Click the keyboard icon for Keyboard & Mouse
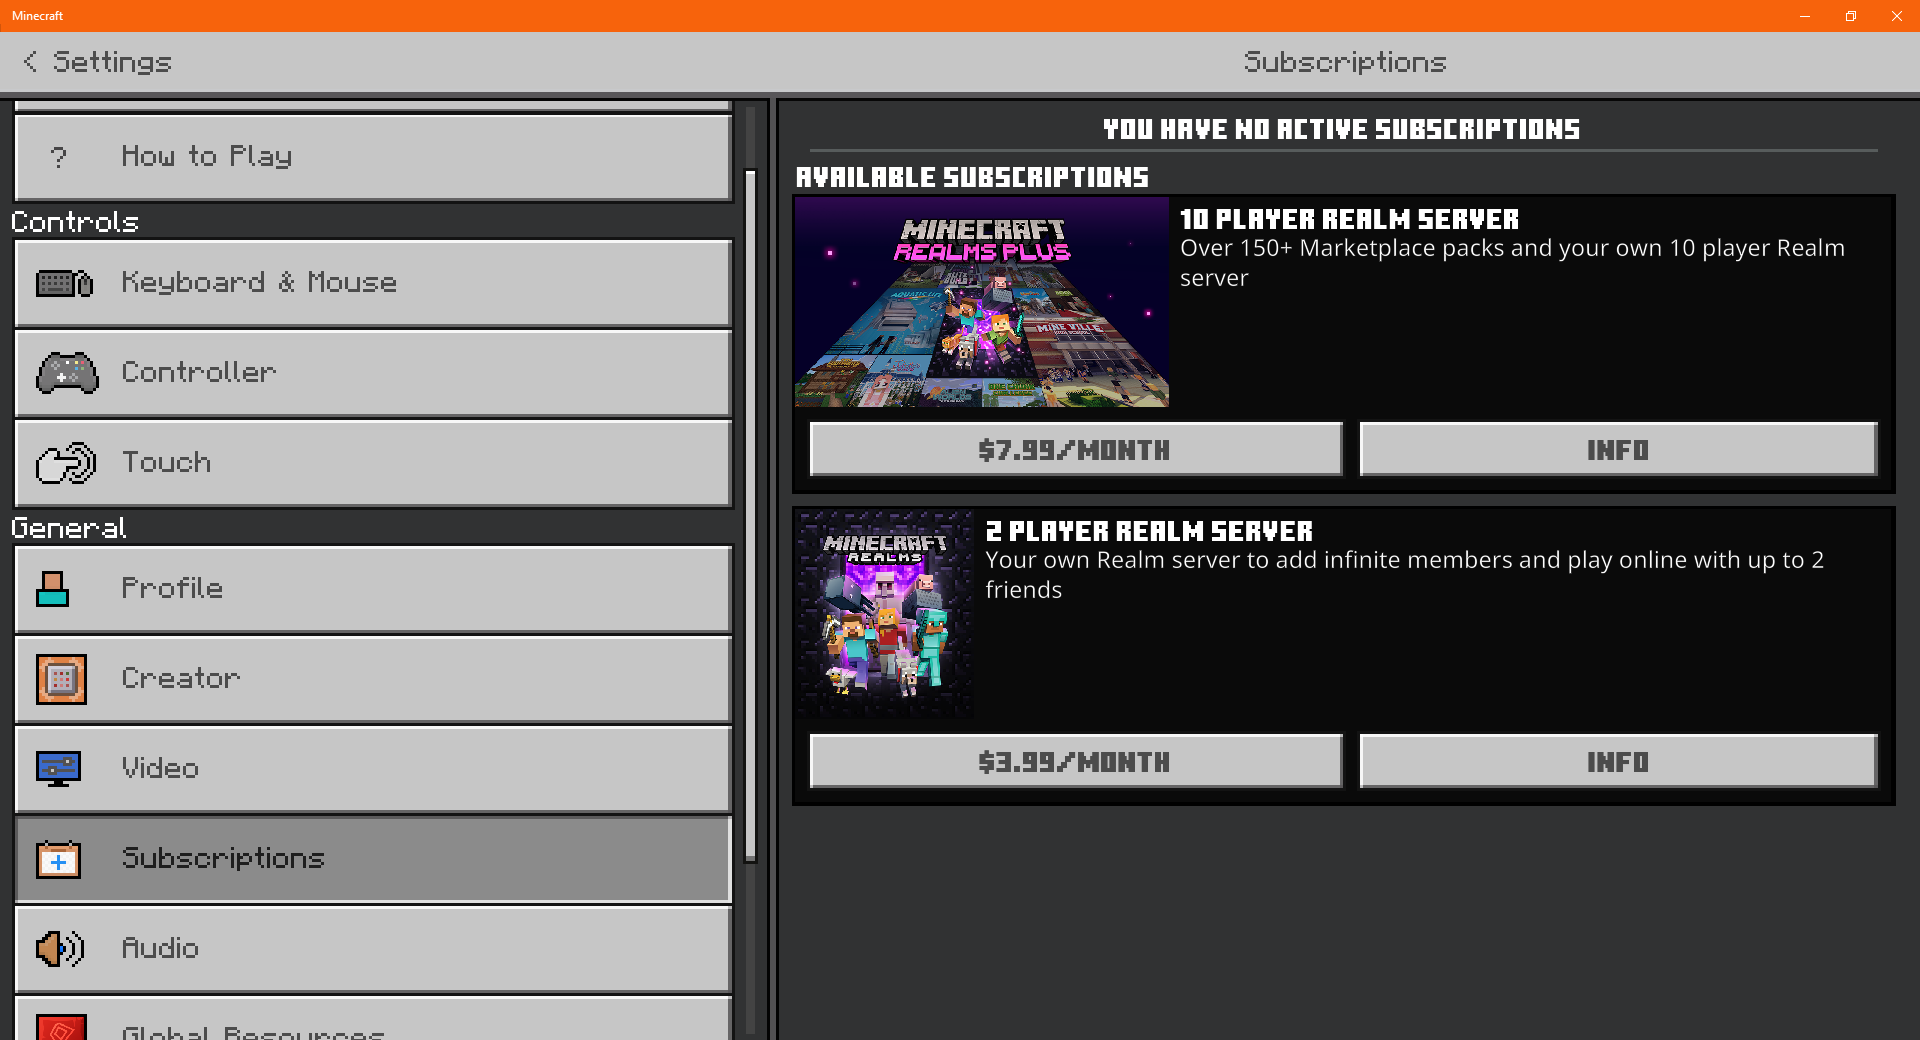The height and width of the screenshot is (1040, 1920). 64,284
